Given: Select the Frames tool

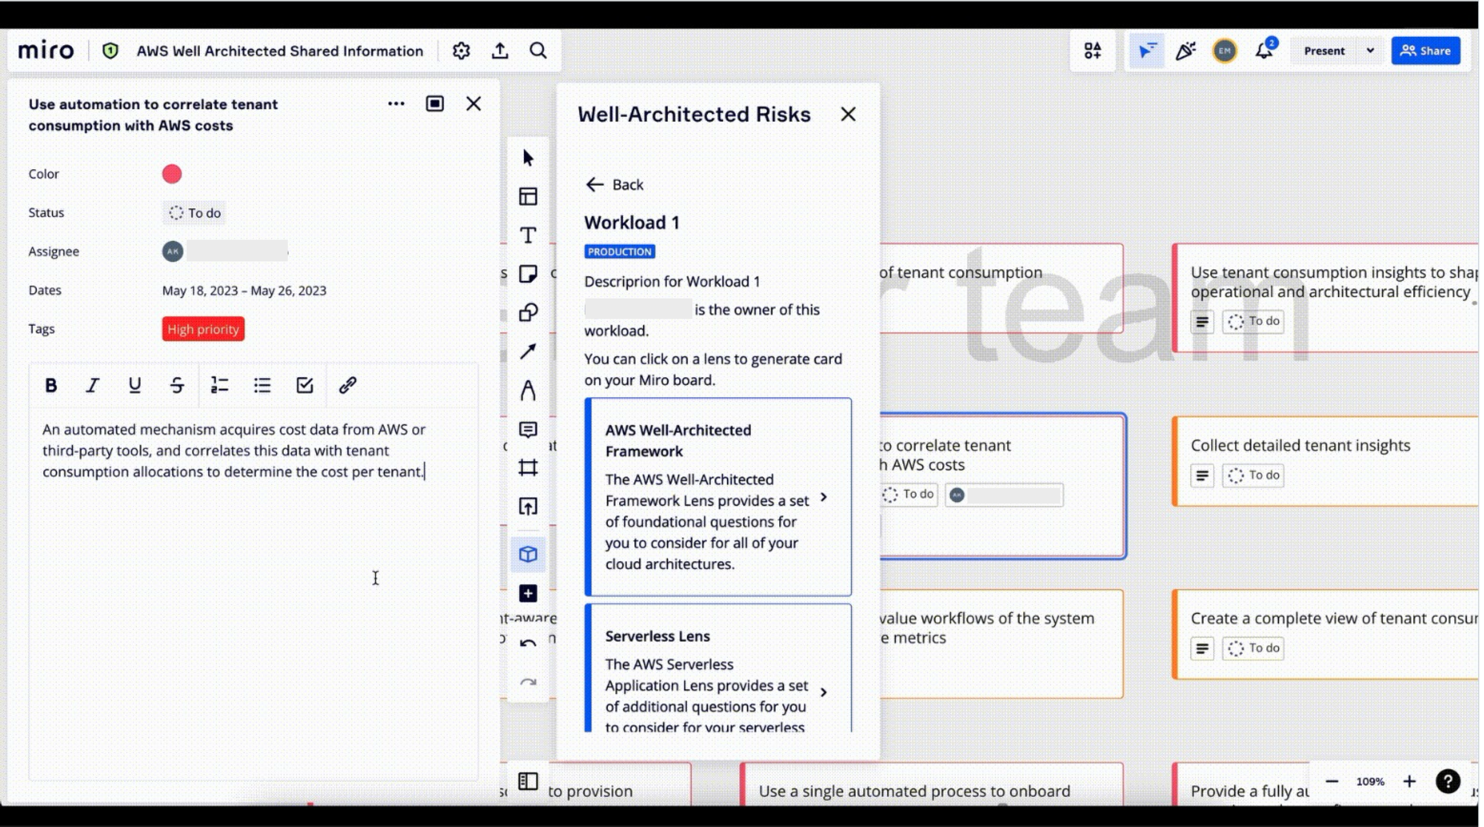Looking at the screenshot, I should pyautogui.click(x=528, y=467).
